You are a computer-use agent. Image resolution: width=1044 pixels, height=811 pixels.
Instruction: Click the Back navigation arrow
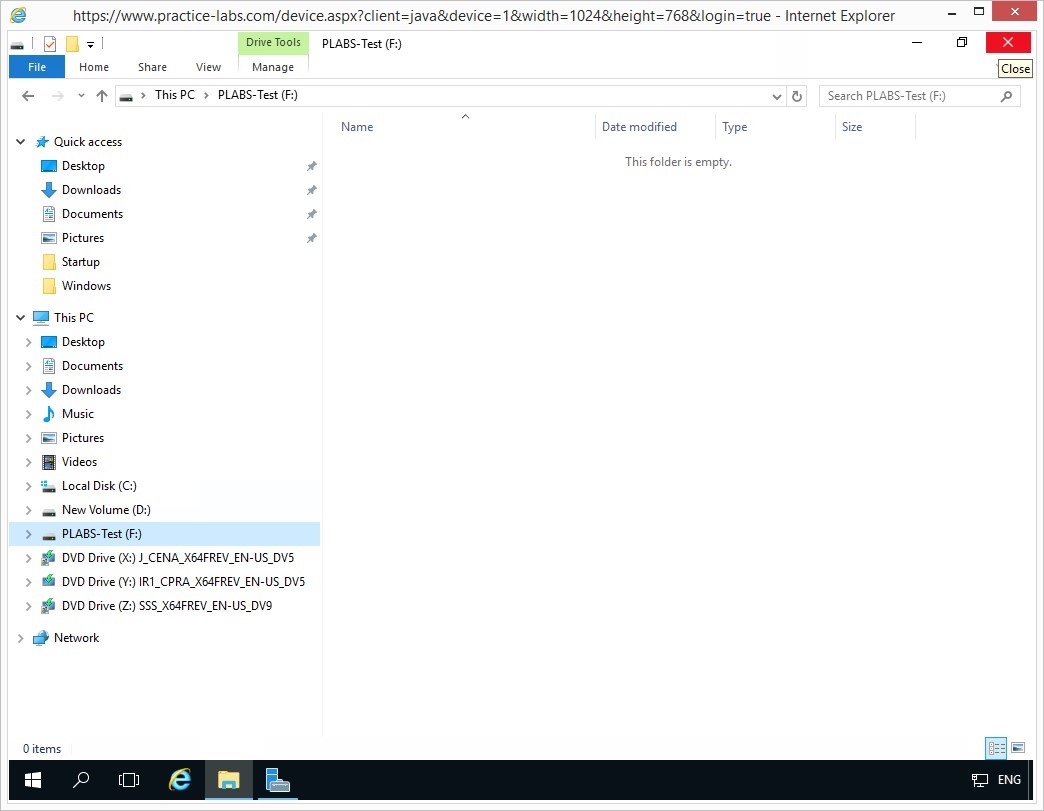pyautogui.click(x=28, y=96)
